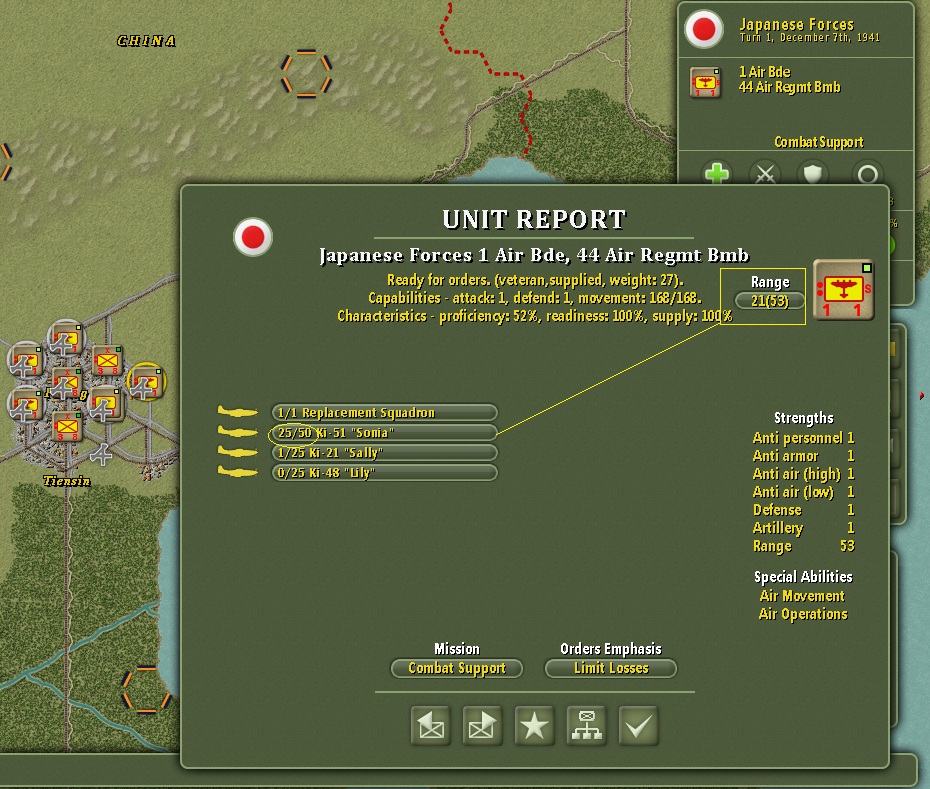Click the Japanese flag in the side panel
Image resolution: width=930 pixels, height=789 pixels.
(x=704, y=29)
